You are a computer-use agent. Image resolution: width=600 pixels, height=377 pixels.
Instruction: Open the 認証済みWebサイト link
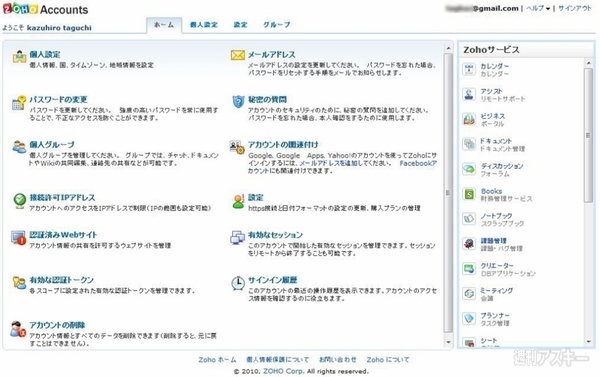pyautogui.click(x=63, y=235)
